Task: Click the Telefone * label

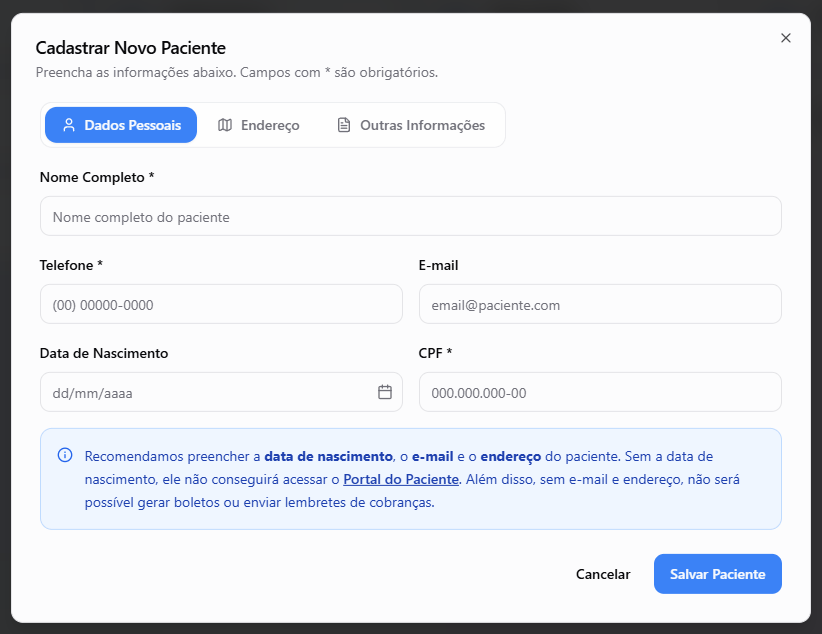Action: point(71,265)
